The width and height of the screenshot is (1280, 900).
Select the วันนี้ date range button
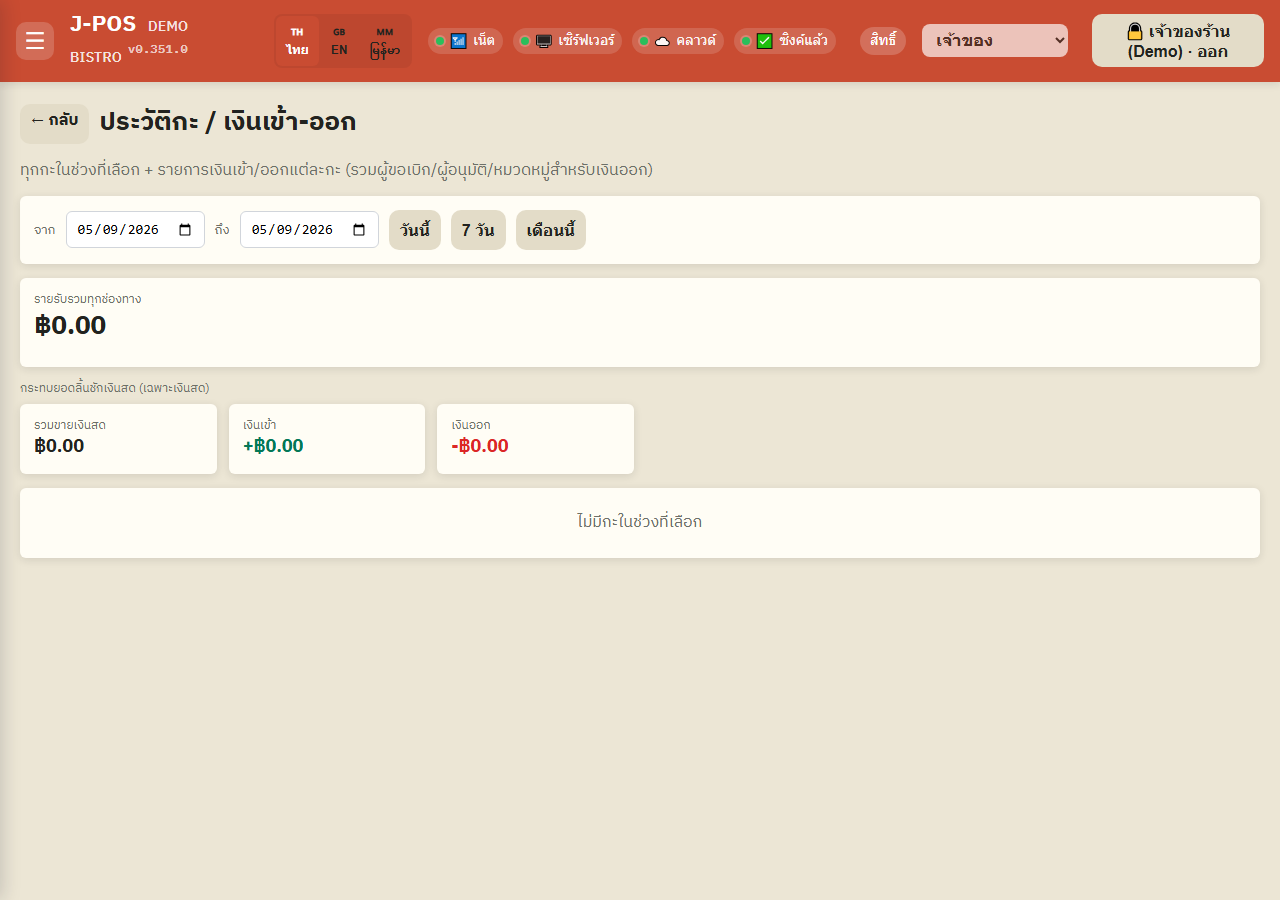[x=415, y=230]
